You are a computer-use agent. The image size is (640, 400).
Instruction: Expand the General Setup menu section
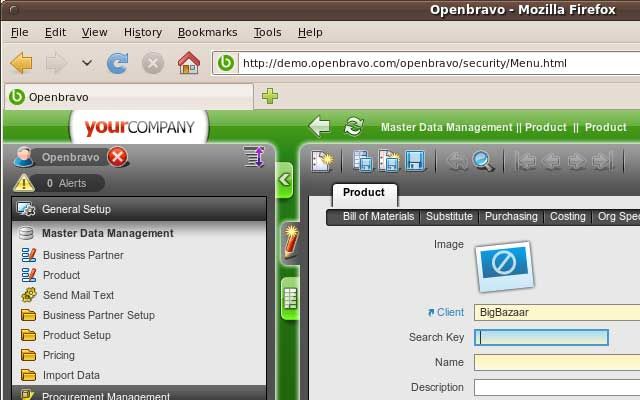[139, 209]
